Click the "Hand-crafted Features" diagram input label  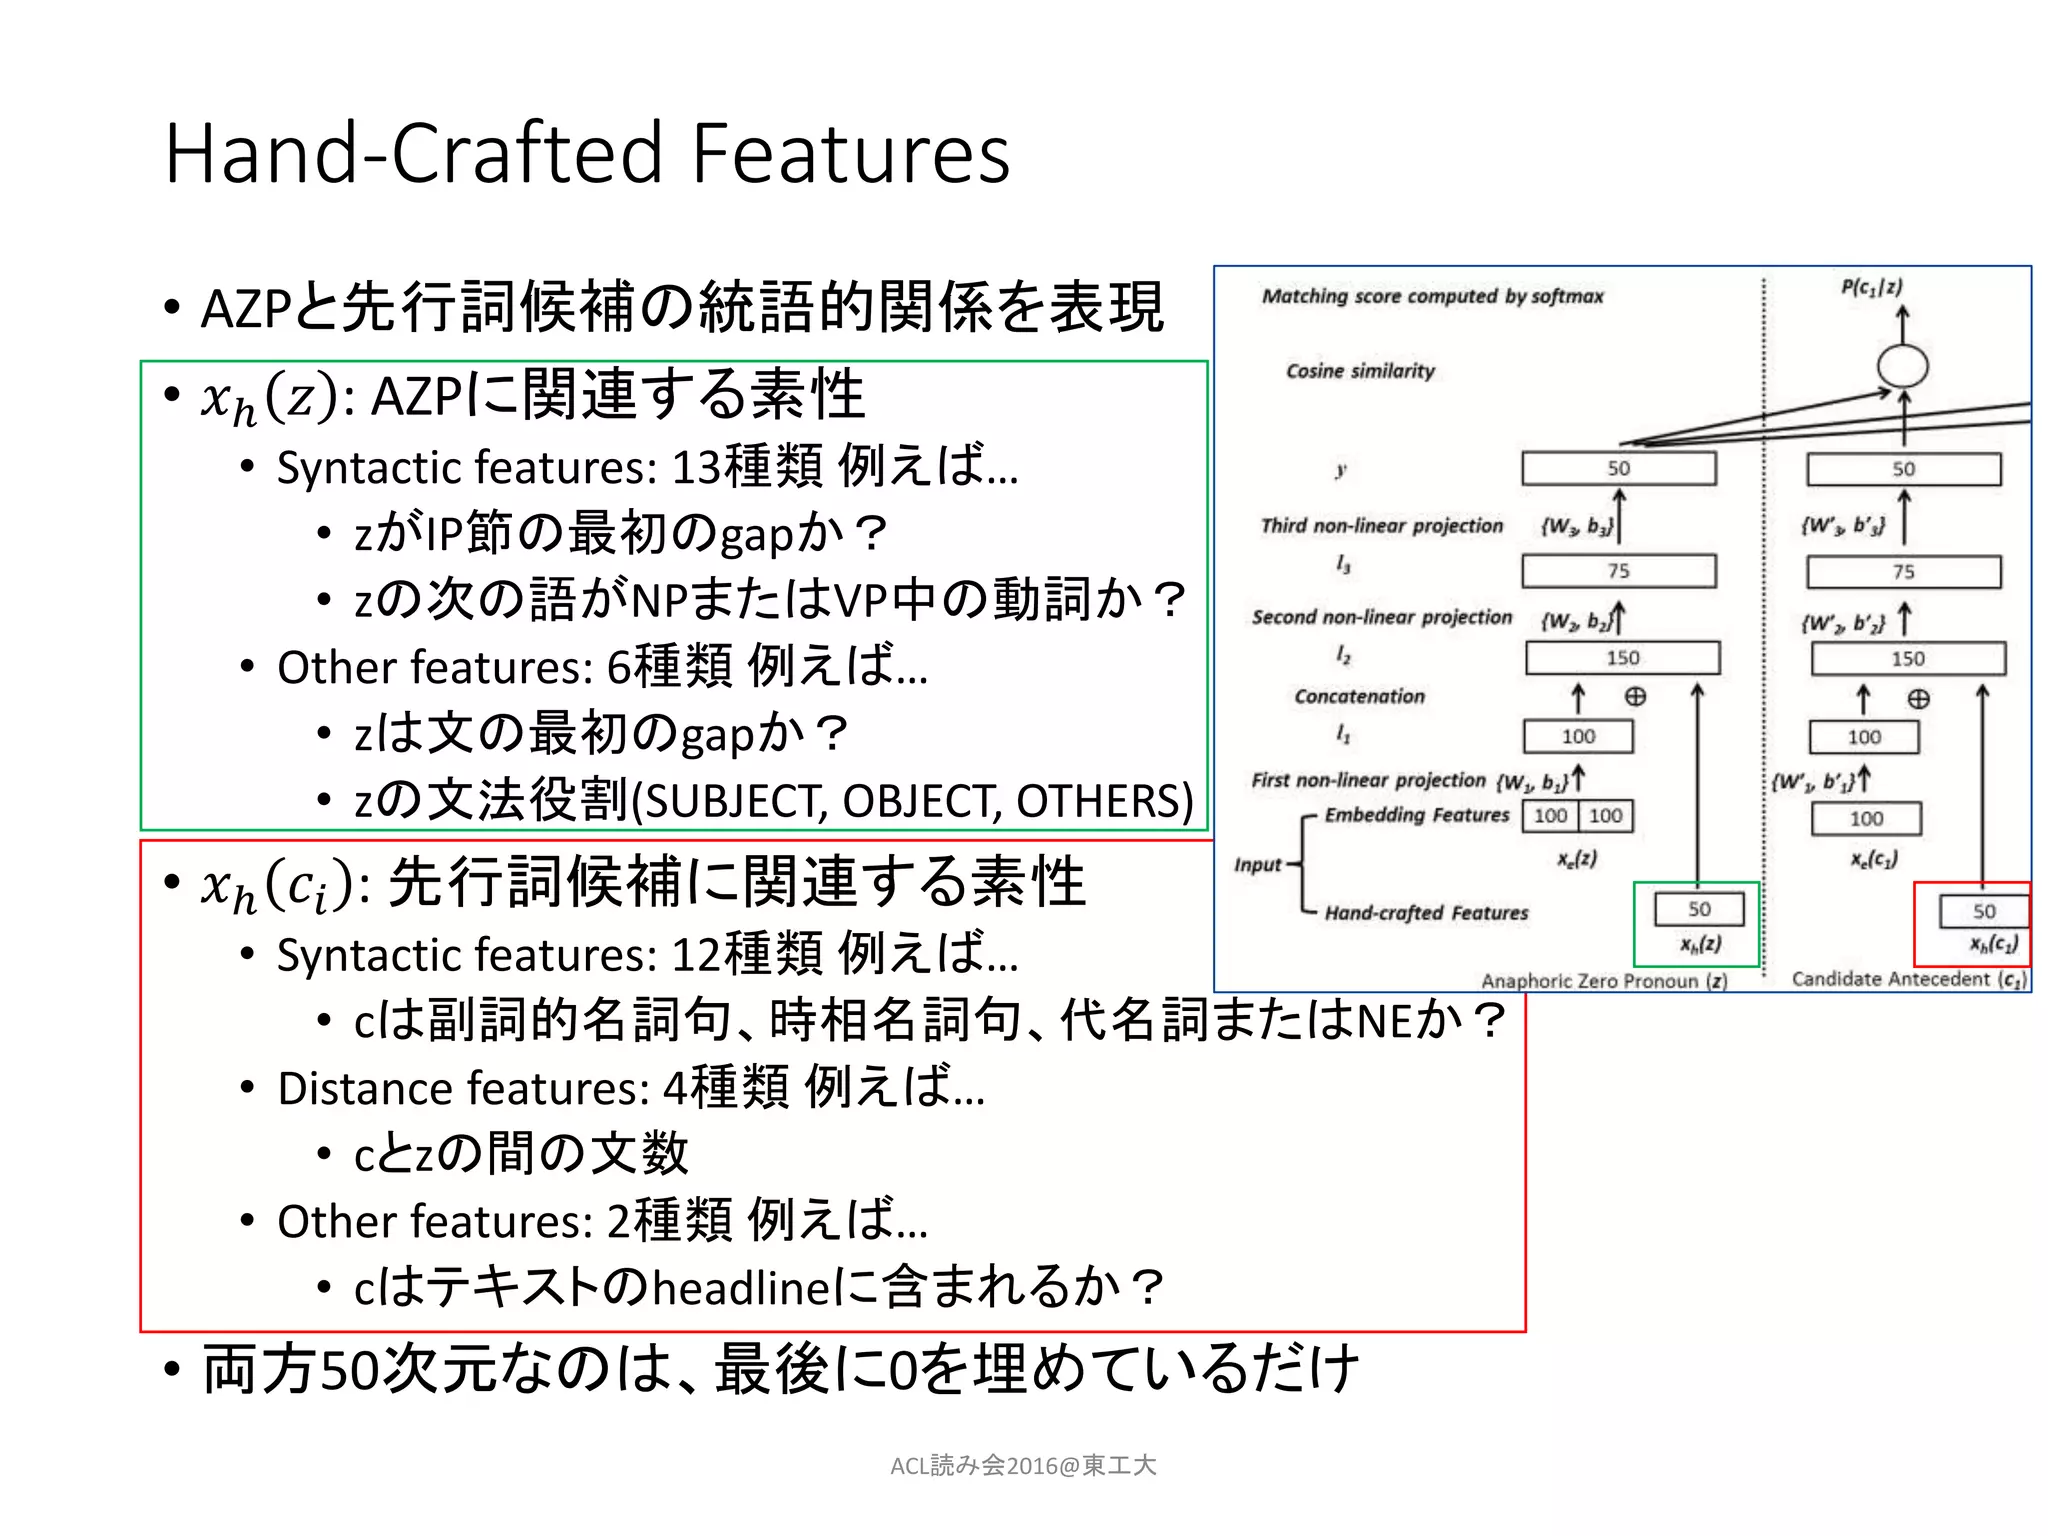coord(1426,913)
